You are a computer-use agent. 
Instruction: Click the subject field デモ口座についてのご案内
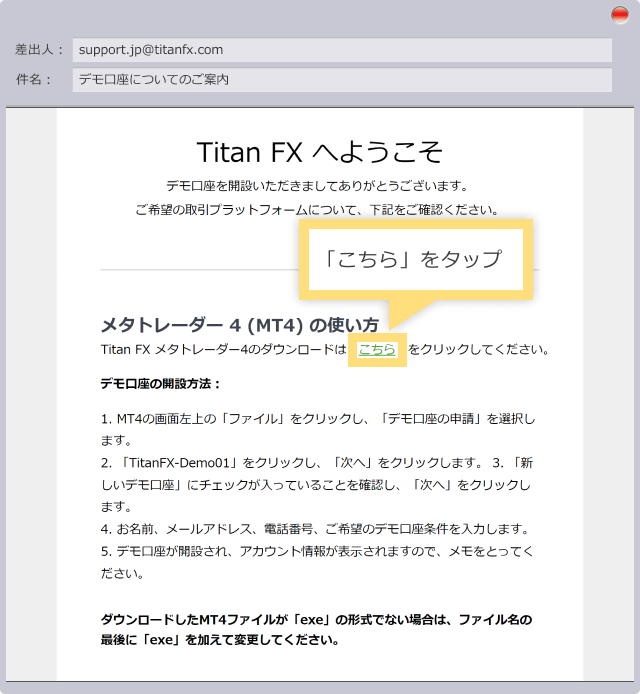(342, 80)
